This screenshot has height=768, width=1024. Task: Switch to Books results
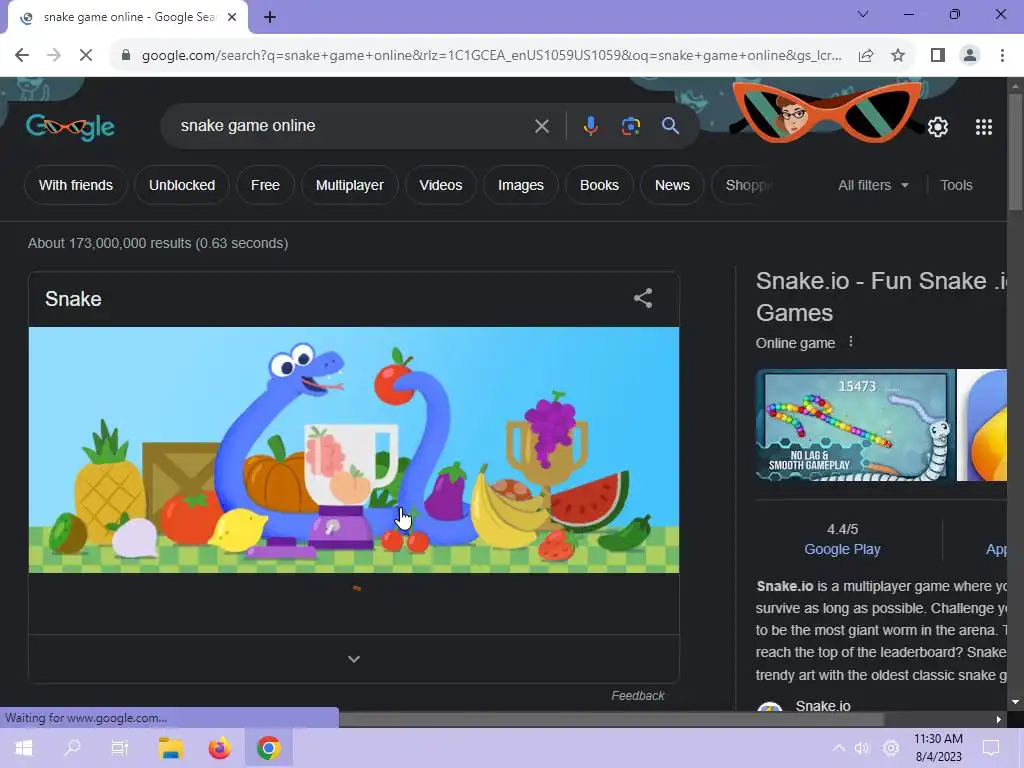point(599,185)
